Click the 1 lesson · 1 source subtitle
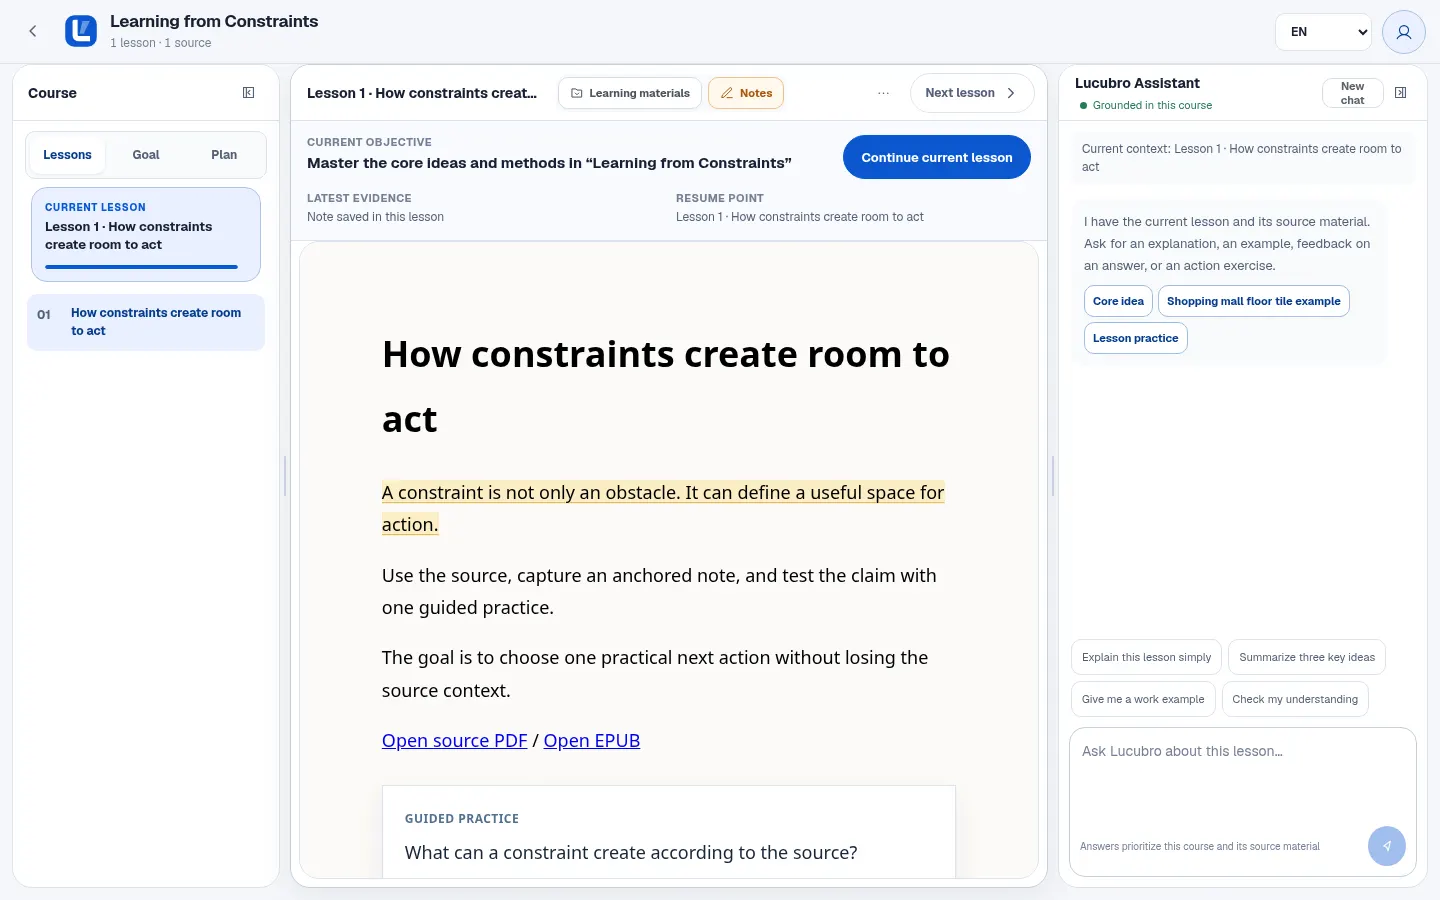Image resolution: width=1440 pixels, height=900 pixels. [161, 43]
